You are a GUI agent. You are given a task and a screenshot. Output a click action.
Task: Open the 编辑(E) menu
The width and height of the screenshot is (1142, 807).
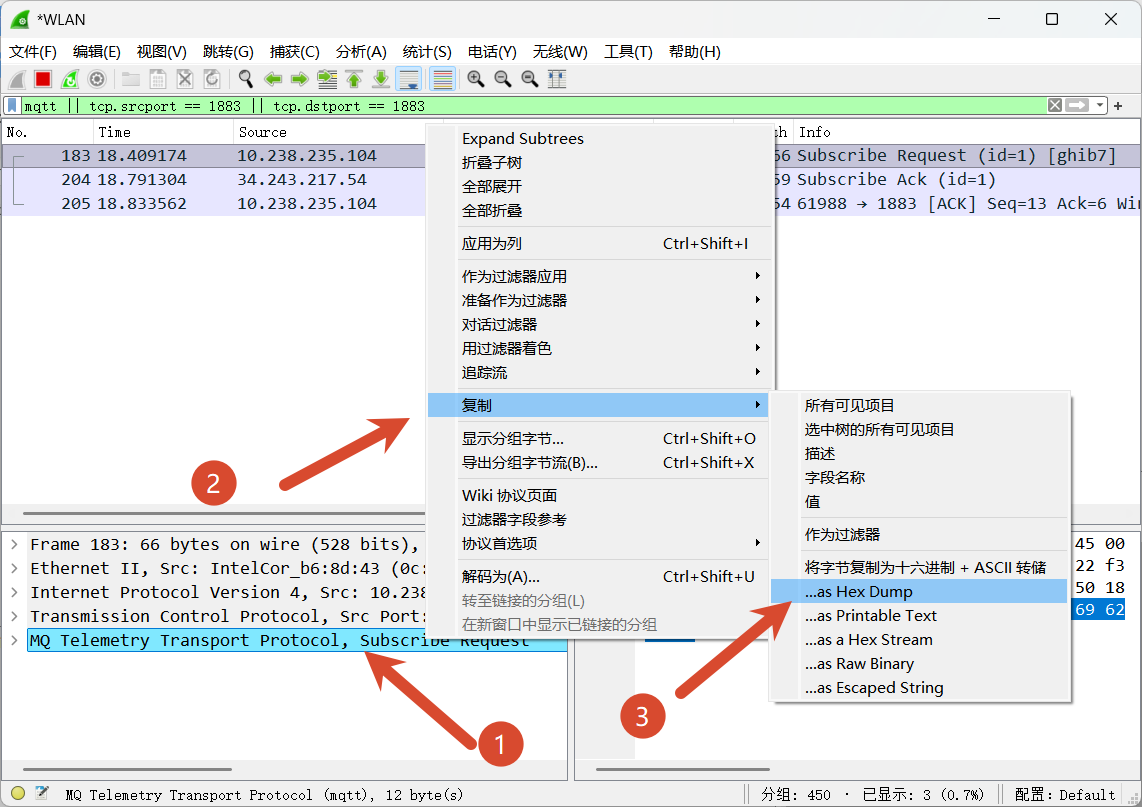[x=97, y=52]
